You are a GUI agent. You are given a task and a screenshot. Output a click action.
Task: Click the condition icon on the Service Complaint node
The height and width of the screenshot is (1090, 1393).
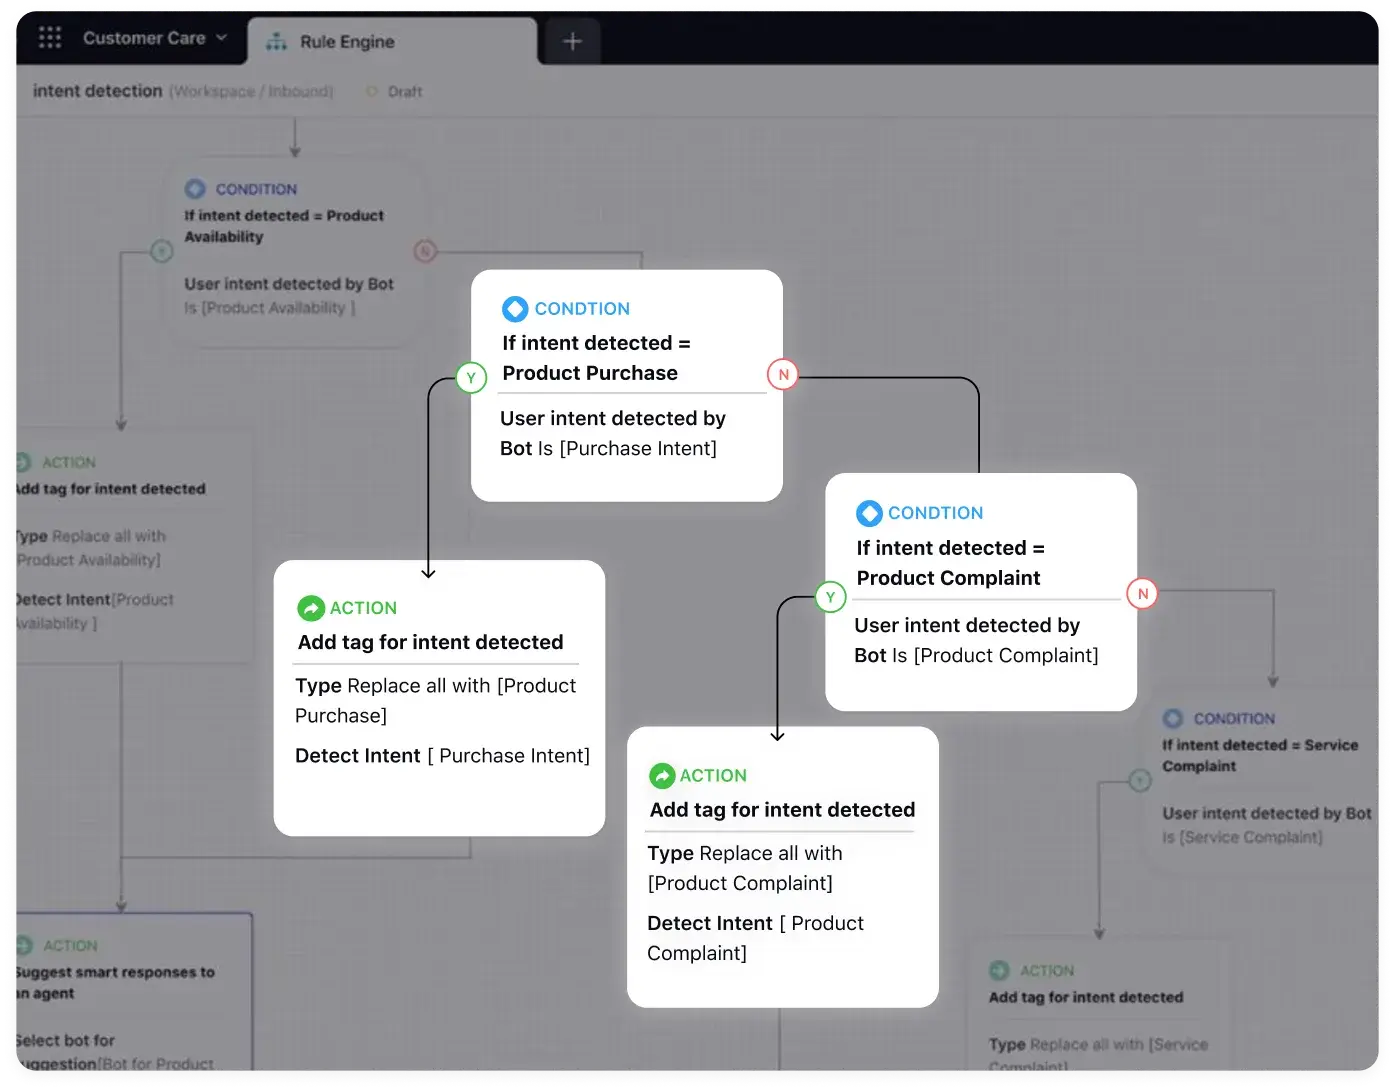coord(1173,718)
